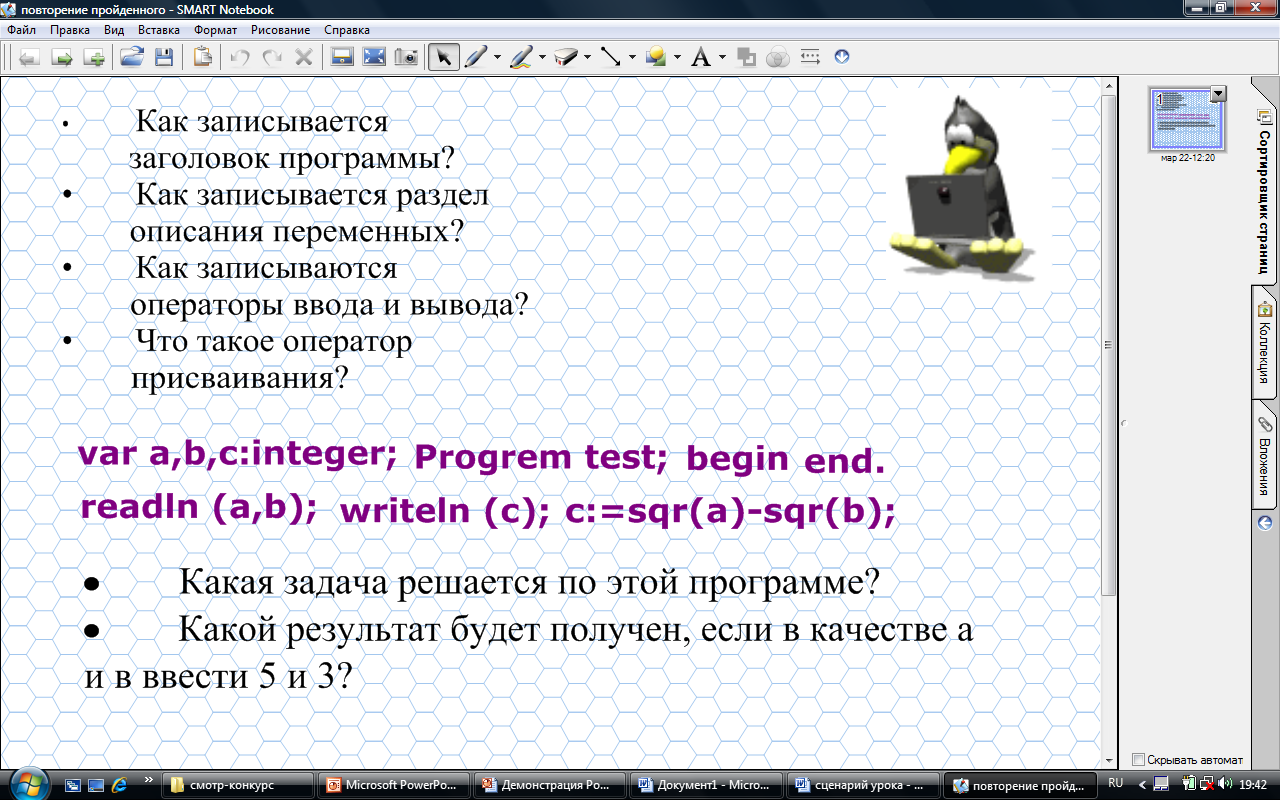Image resolution: width=1280 pixels, height=800 pixels.
Task: Launch the screen capture camera tool
Action: (x=406, y=57)
